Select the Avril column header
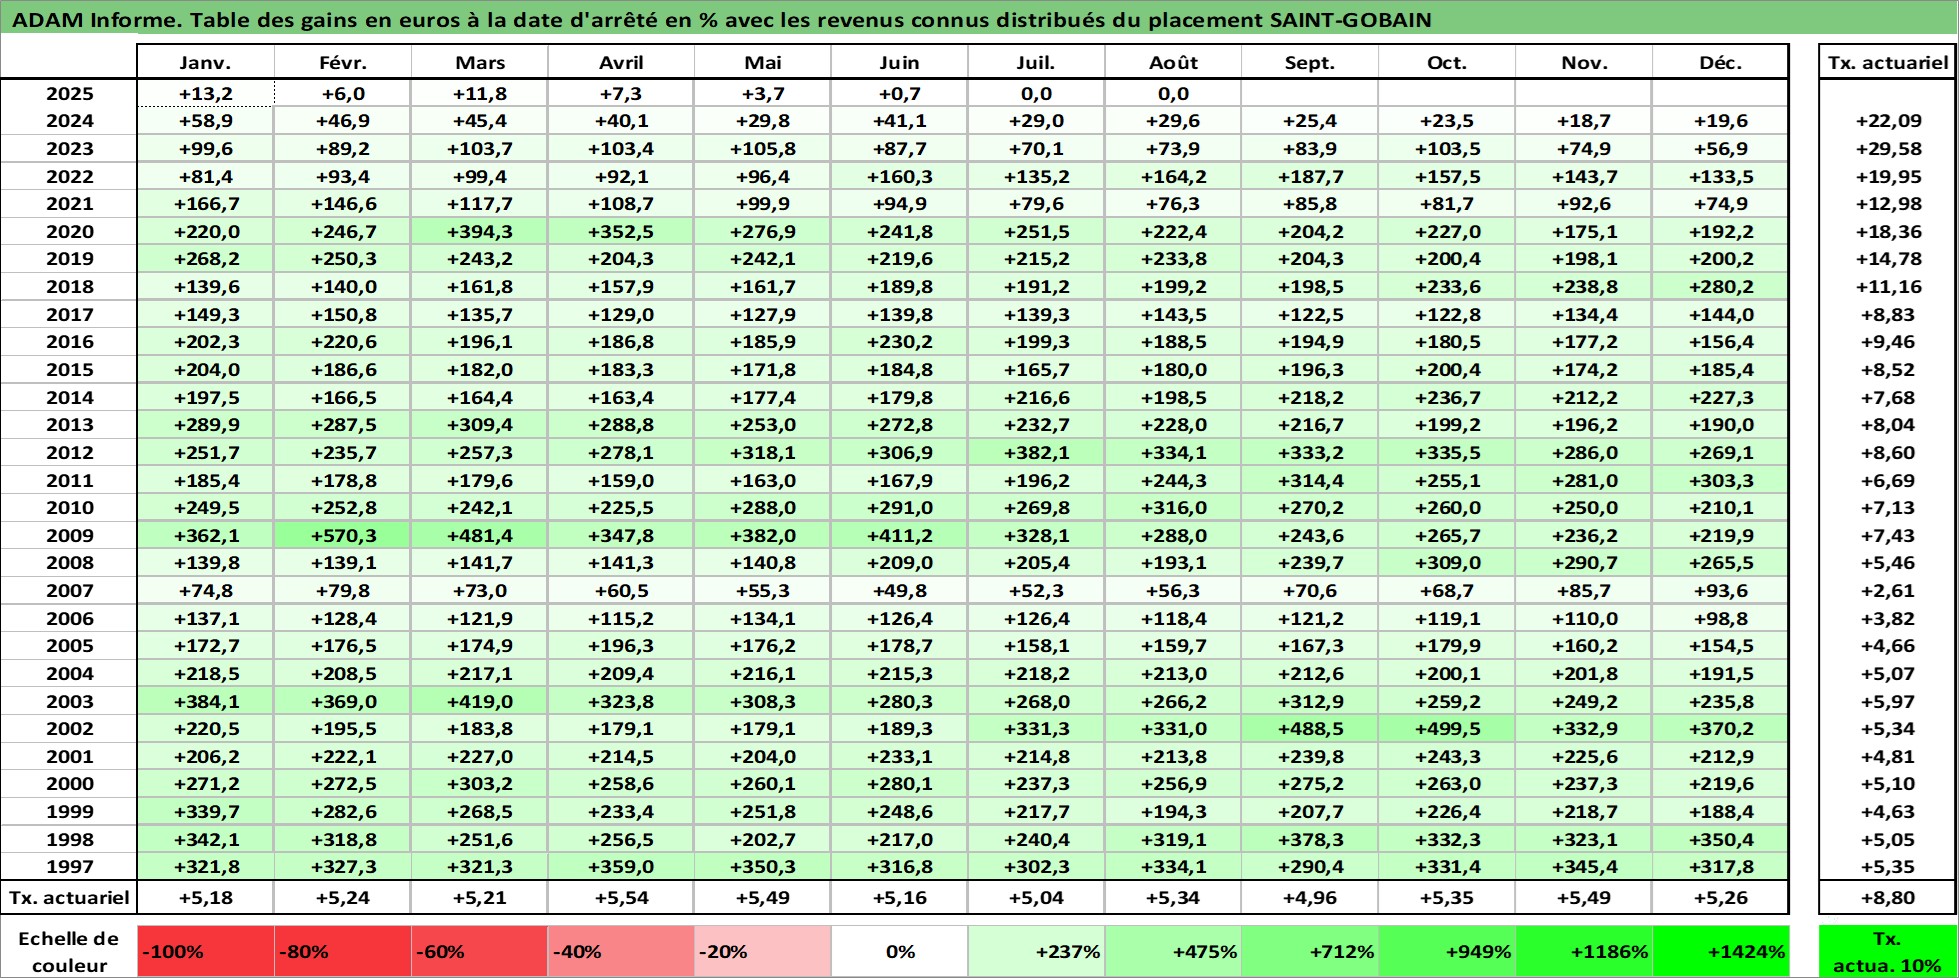 pyautogui.click(x=621, y=62)
